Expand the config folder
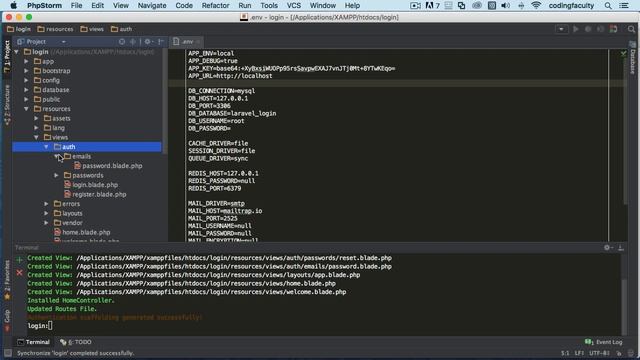Viewport: 640px width, 360px height. [x=27, y=80]
